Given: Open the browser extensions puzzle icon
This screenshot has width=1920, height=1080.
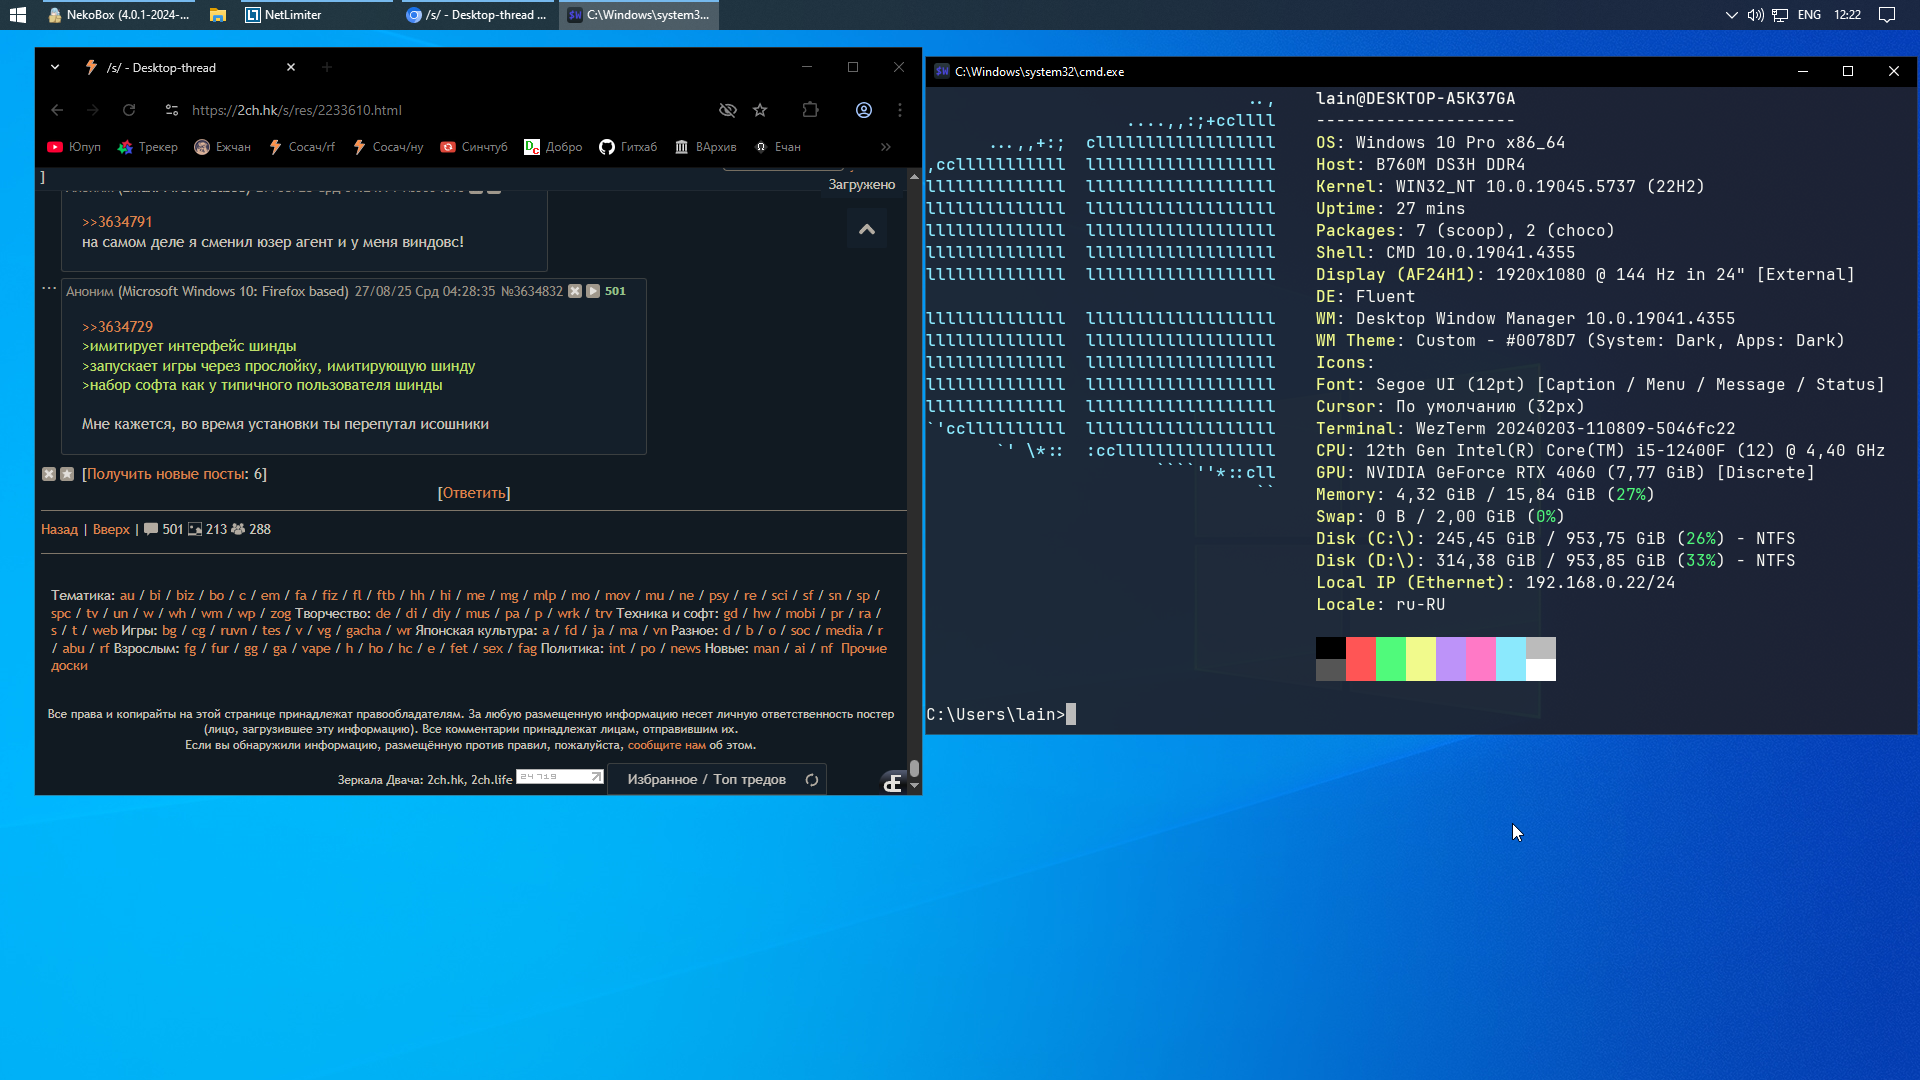Looking at the screenshot, I should click(811, 110).
